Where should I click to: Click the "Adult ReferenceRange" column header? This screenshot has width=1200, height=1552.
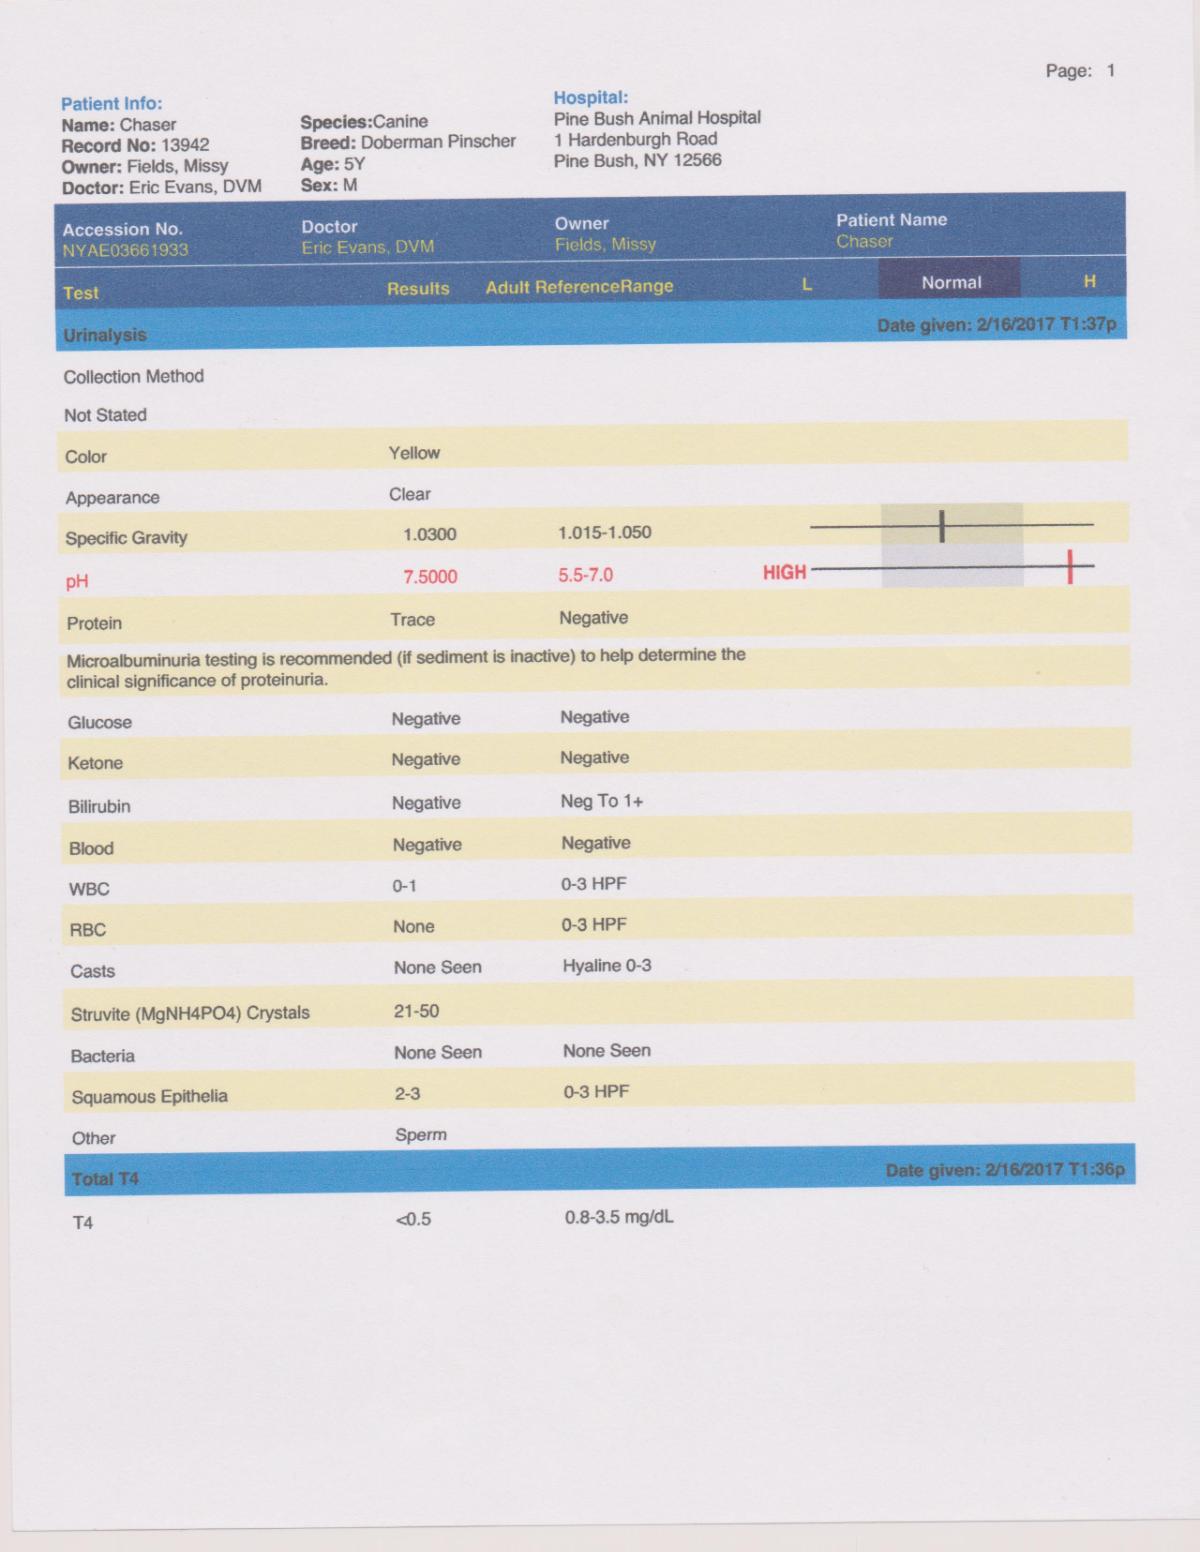(x=580, y=287)
